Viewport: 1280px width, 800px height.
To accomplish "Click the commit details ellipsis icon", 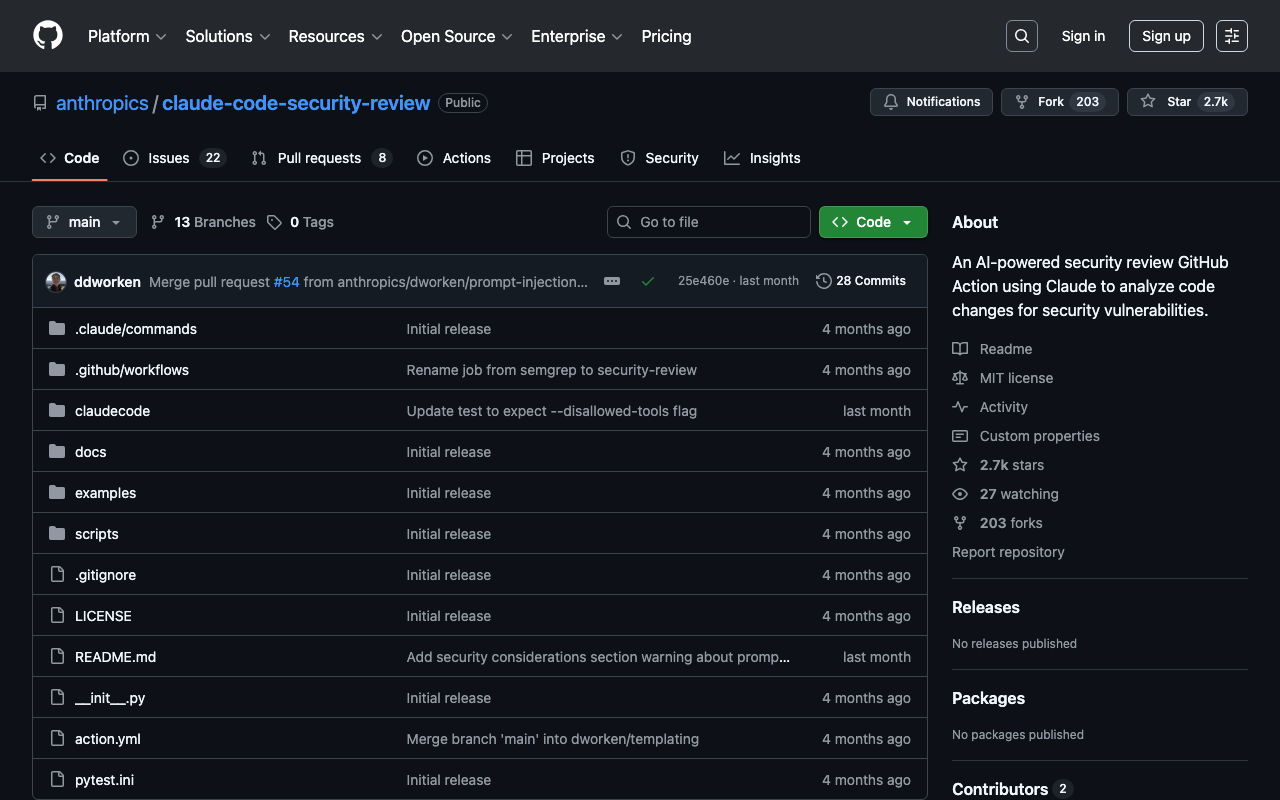I will click(x=612, y=281).
